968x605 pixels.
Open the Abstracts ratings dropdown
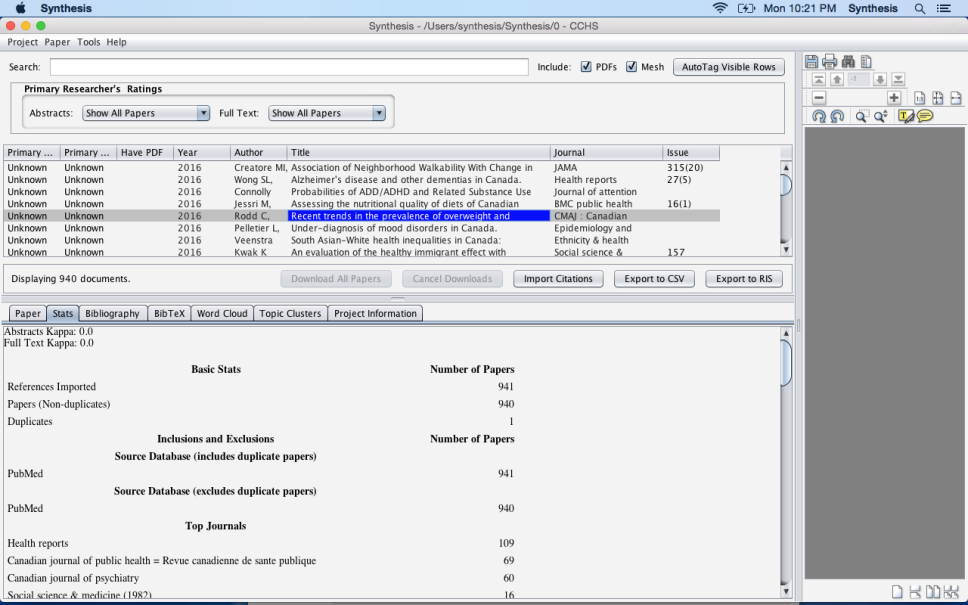(146, 113)
